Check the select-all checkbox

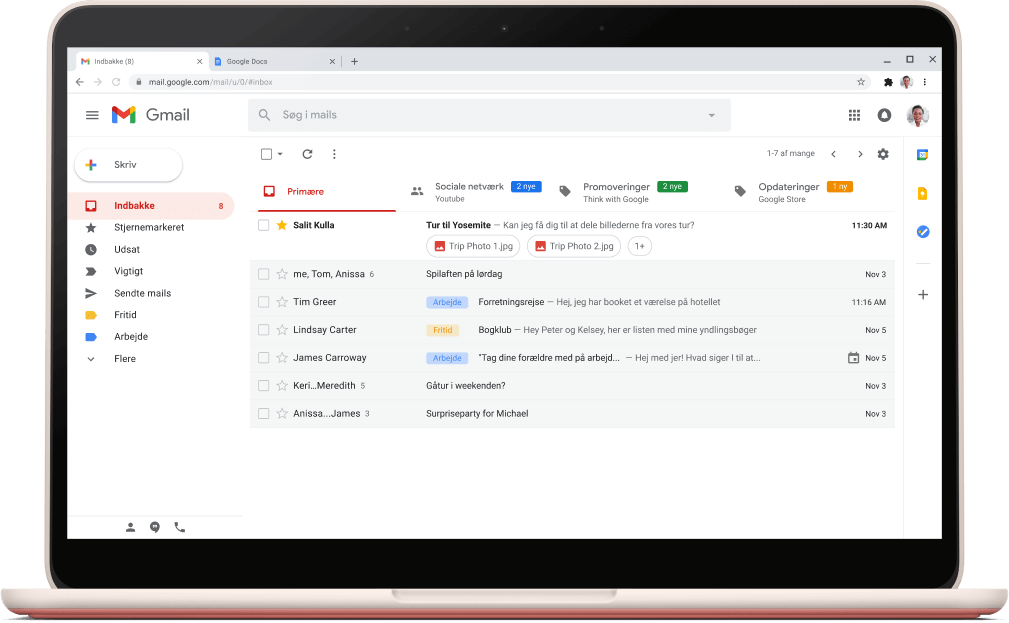click(x=266, y=154)
